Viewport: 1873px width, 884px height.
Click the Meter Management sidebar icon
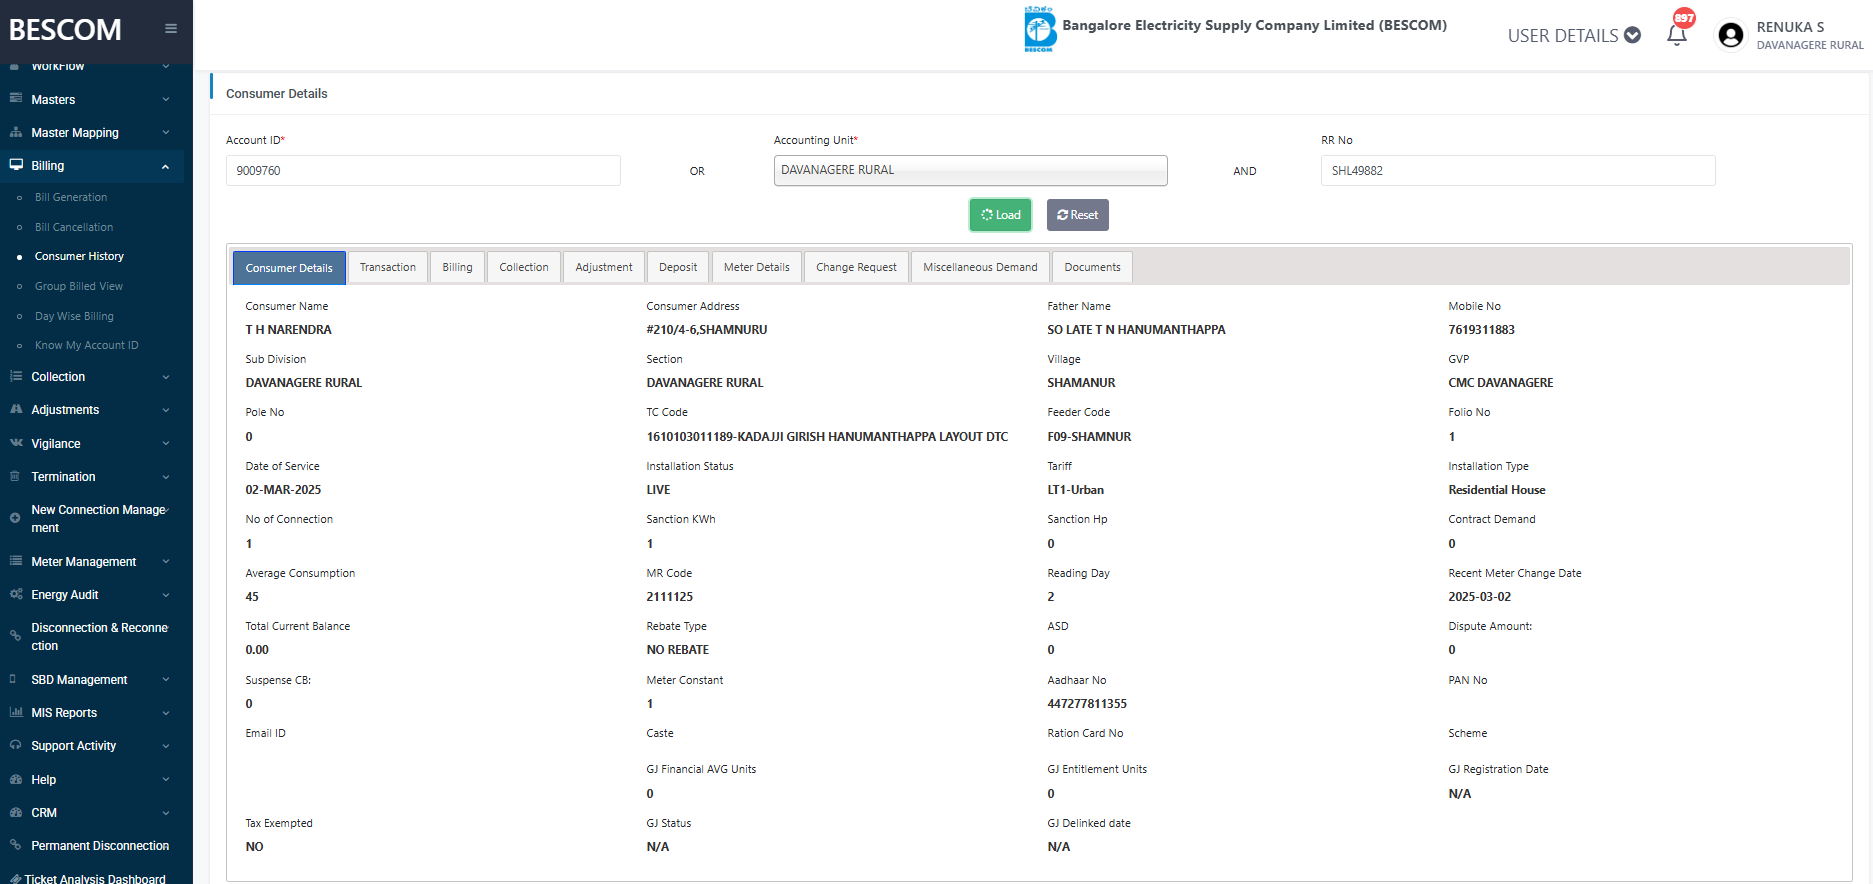(x=16, y=561)
